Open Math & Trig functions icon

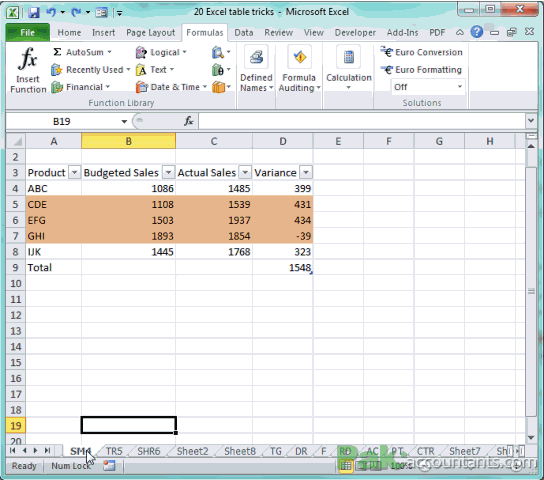point(218,70)
